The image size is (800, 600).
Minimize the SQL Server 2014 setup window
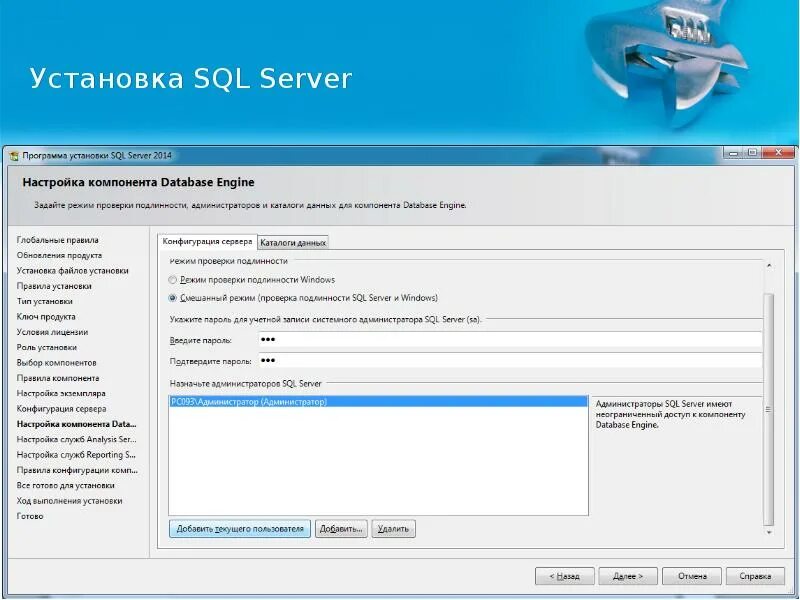click(734, 153)
